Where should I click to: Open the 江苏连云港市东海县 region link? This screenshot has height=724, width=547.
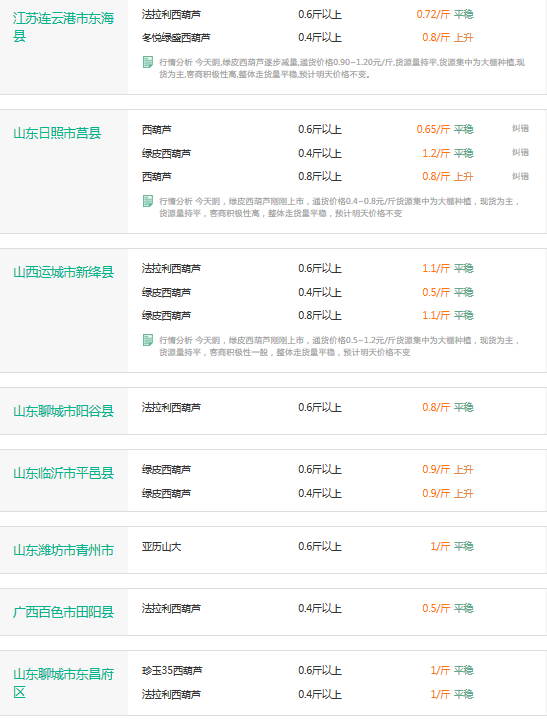pos(63,27)
